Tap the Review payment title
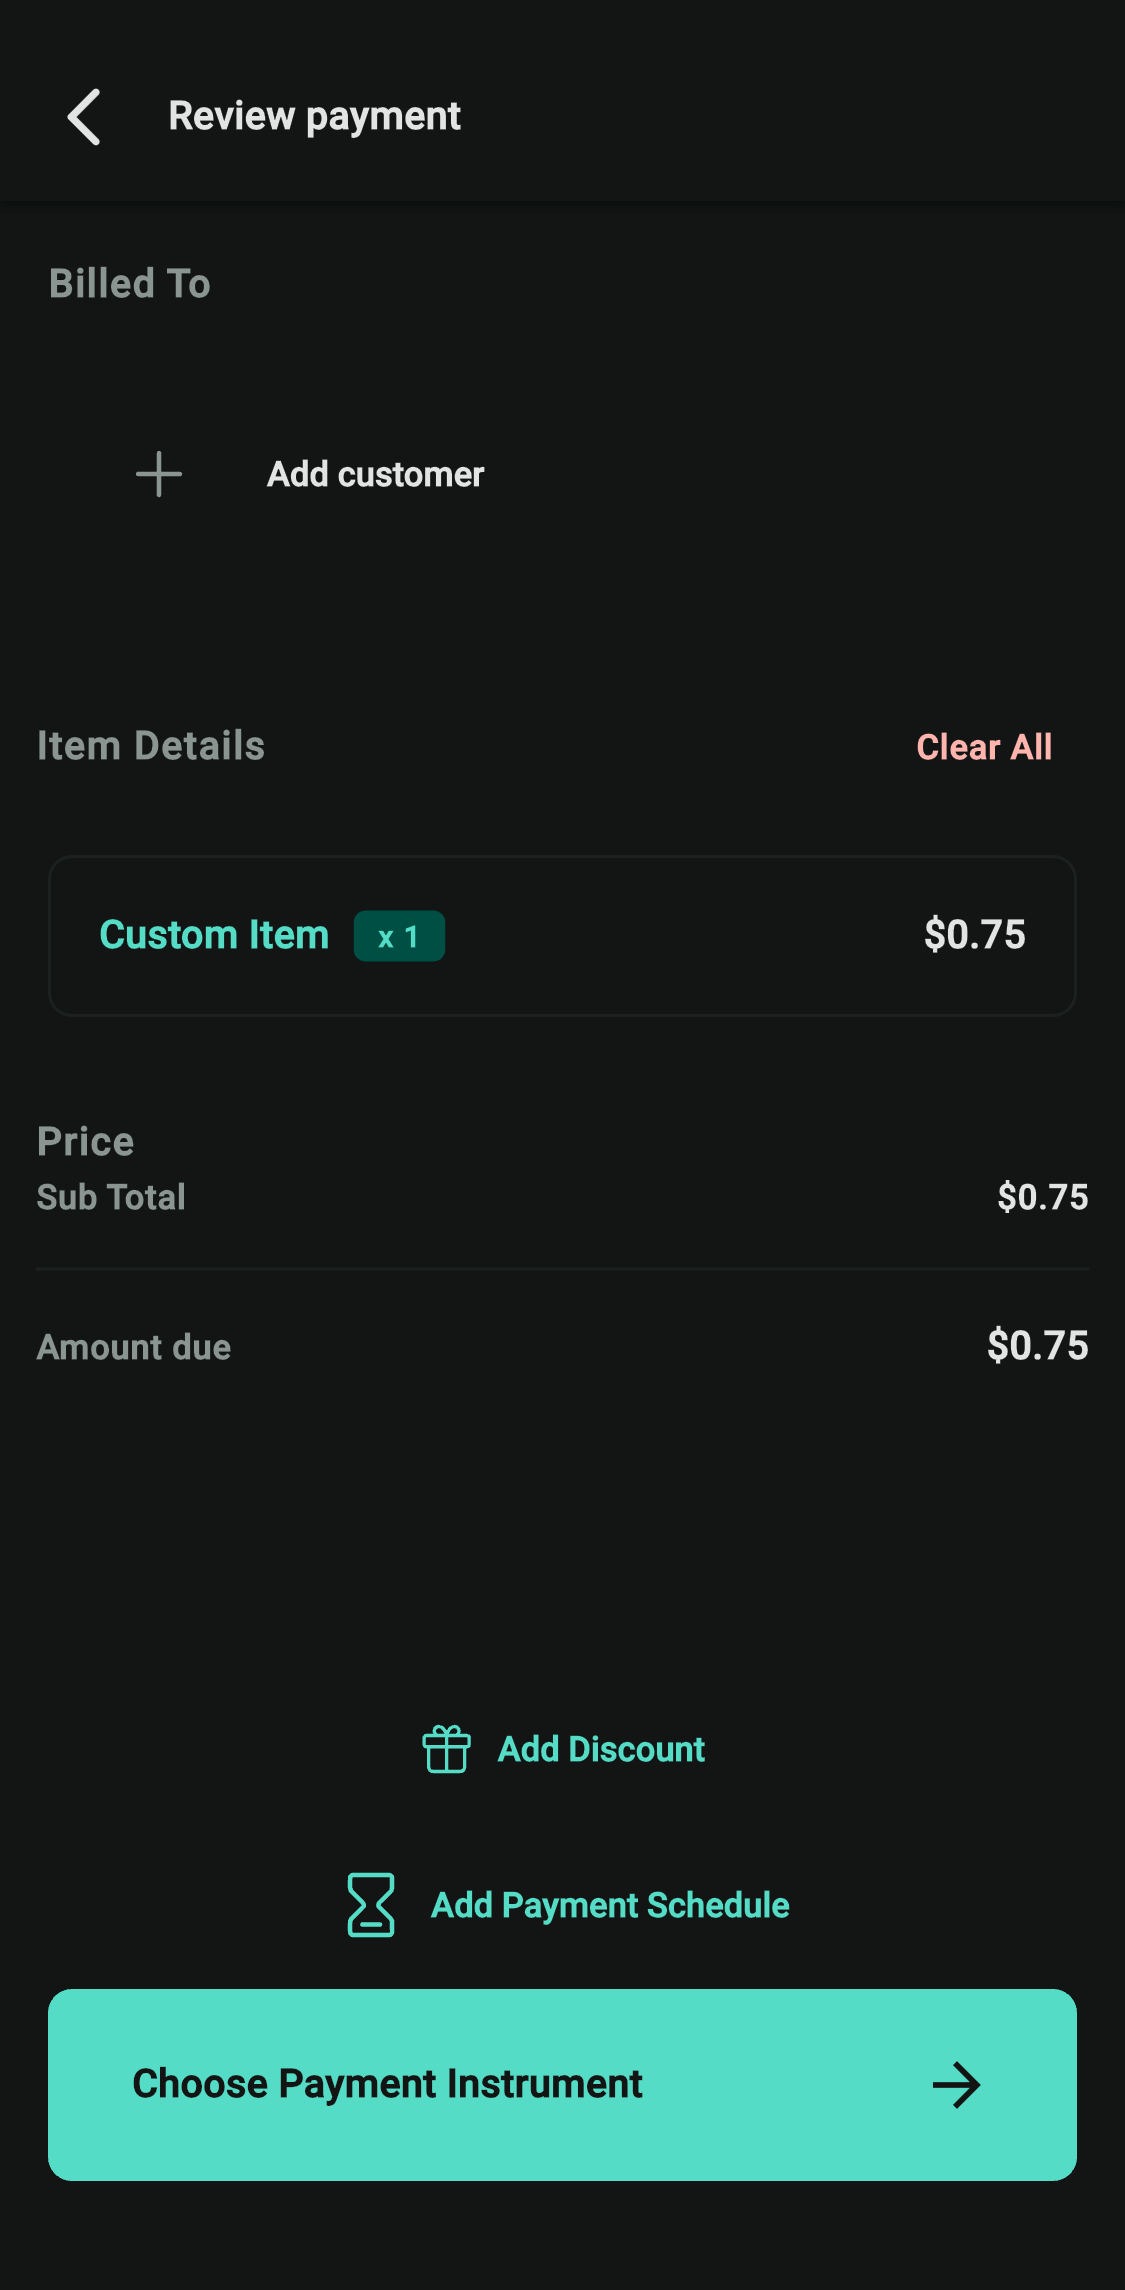This screenshot has height=2290, width=1125. click(x=314, y=117)
